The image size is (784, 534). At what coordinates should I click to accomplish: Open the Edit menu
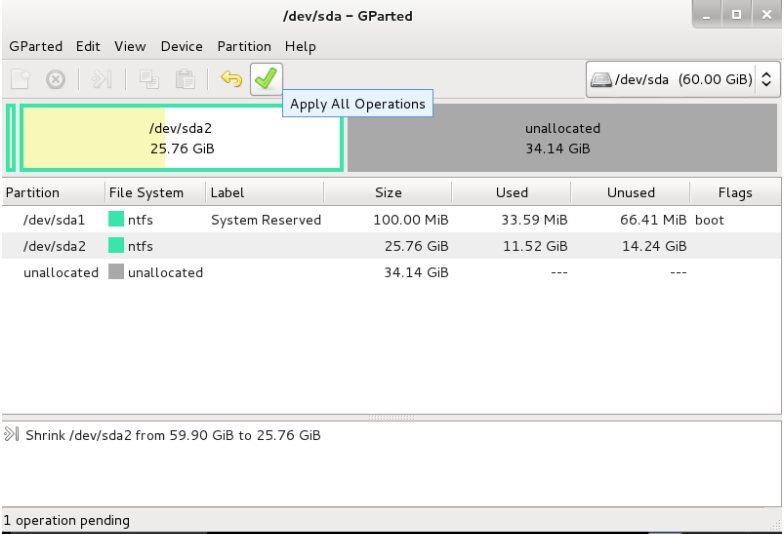pyautogui.click(x=88, y=46)
